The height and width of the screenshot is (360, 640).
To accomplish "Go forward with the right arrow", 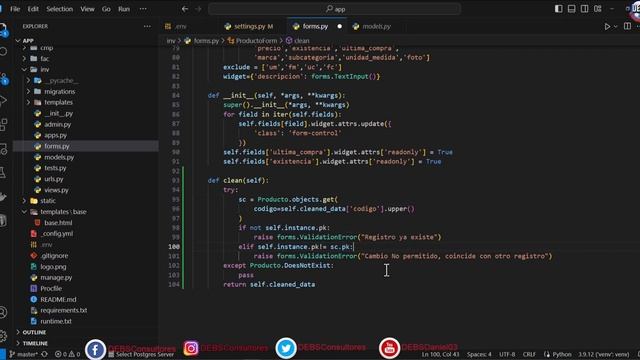I will [198, 9].
